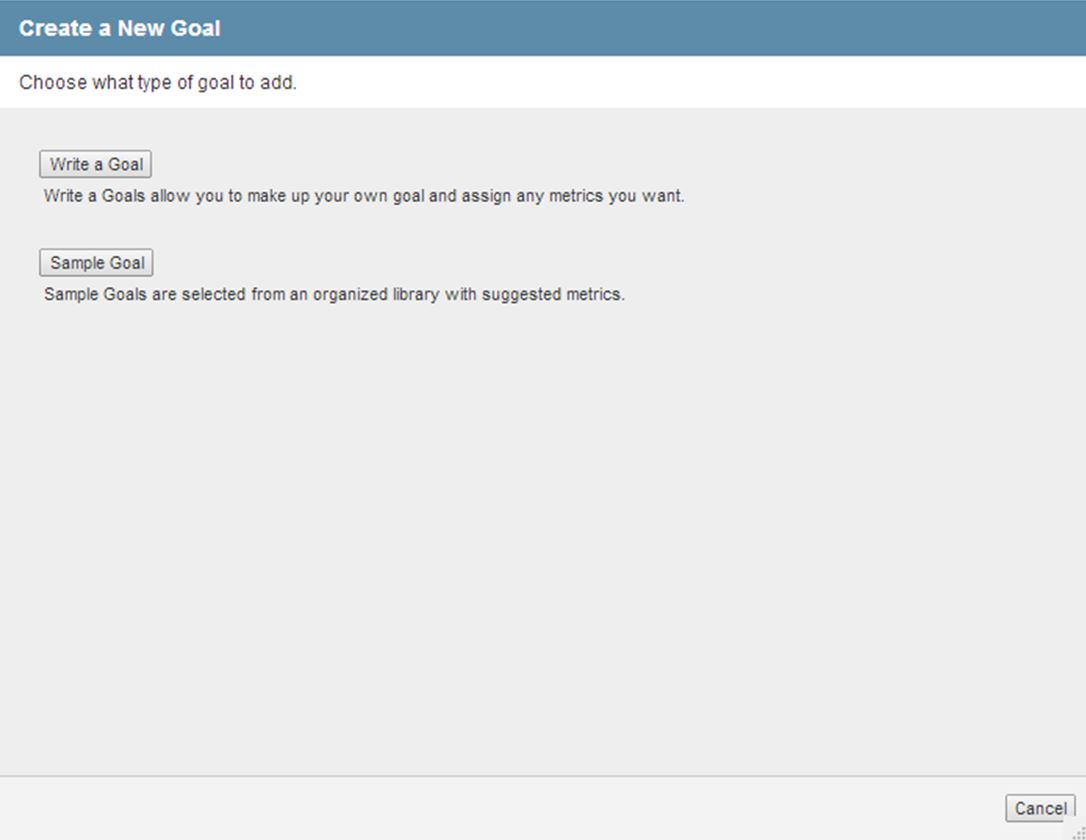Screen dimensions: 1086x840
Task: Cancel the Create a New Goal dialog
Action: click(x=1040, y=808)
